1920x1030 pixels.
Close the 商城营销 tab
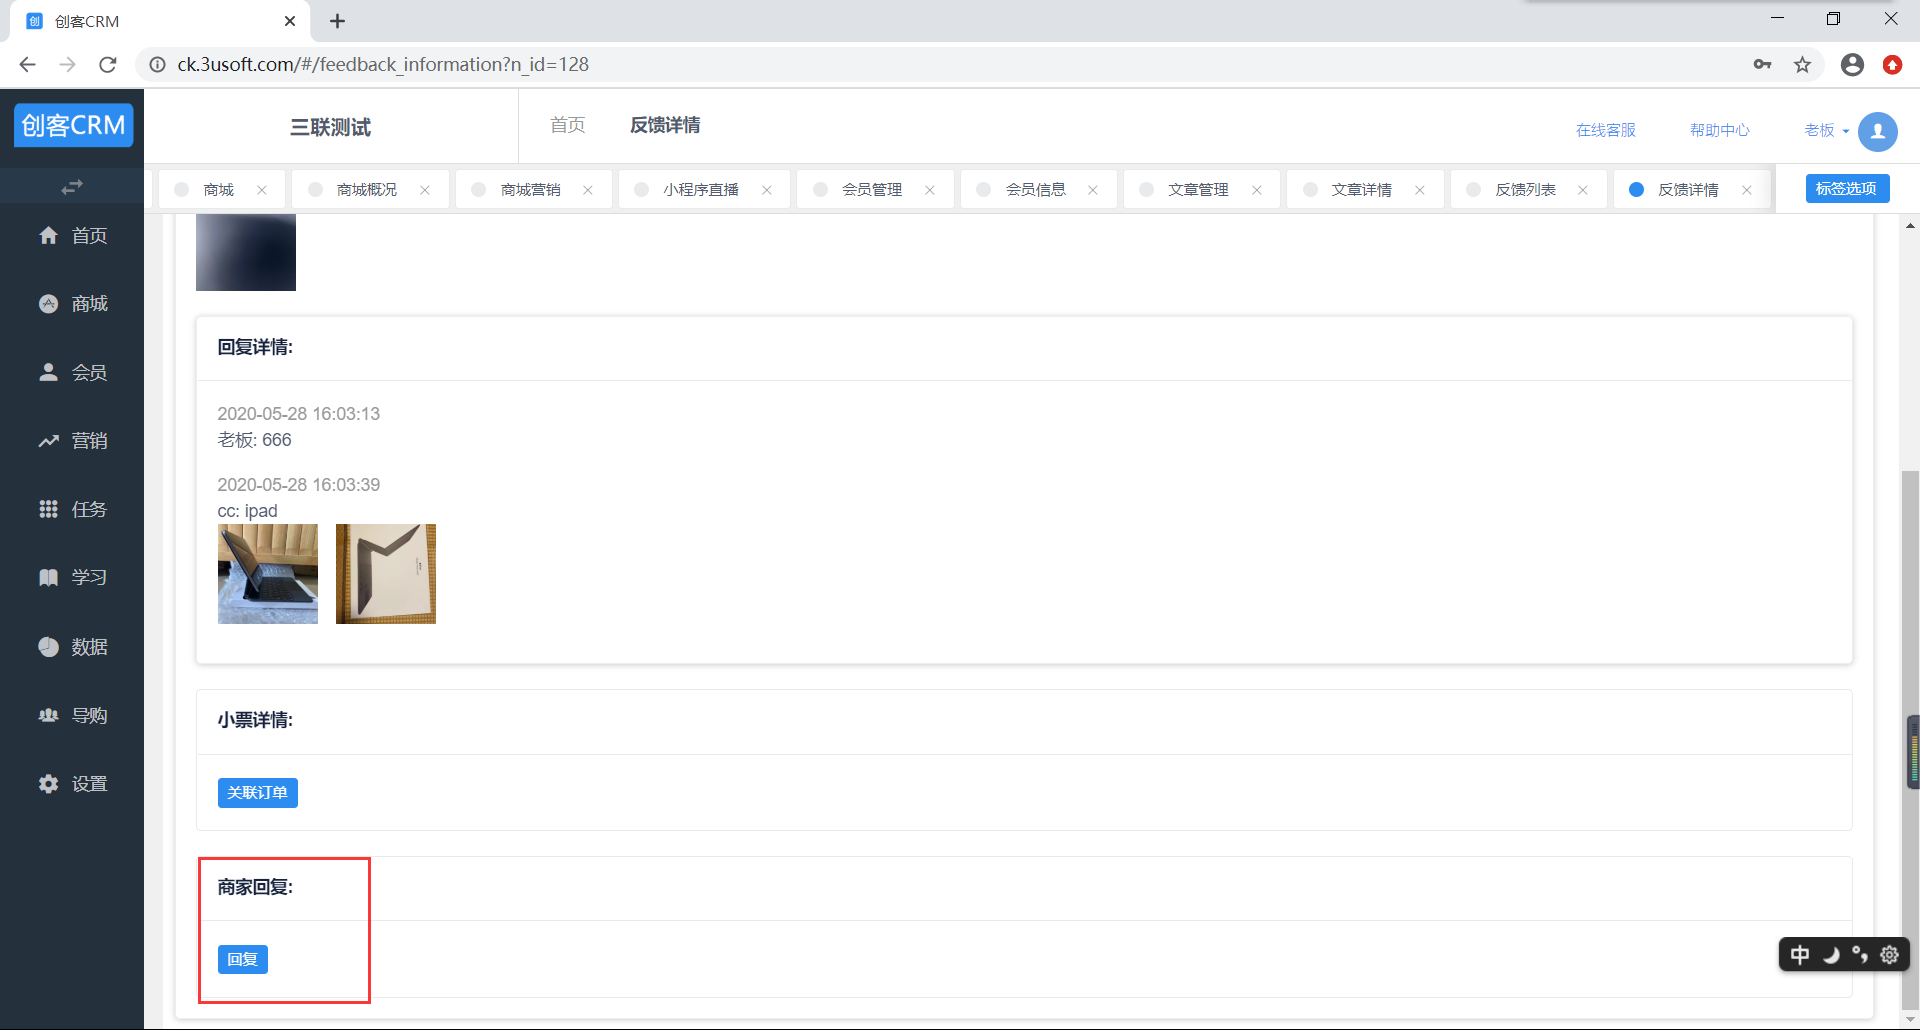pyautogui.click(x=588, y=190)
